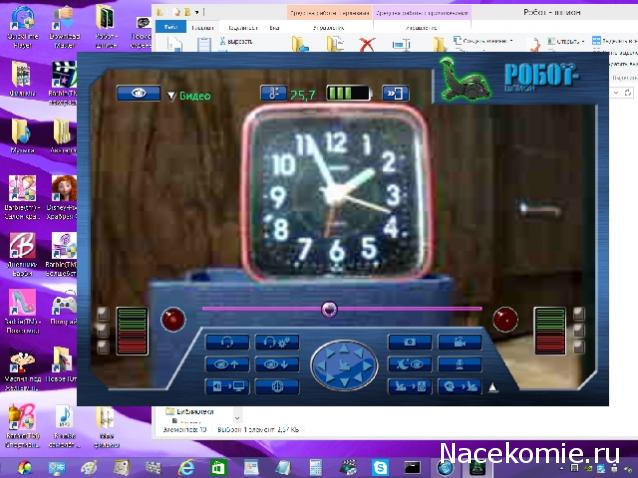Toggle the bottom small square right of right meter

click(579, 347)
